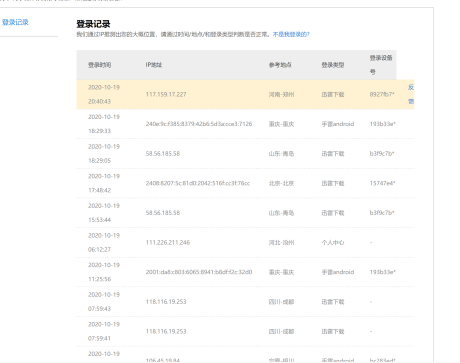Click the 河南-郑州 location in the highlighted row
460x363 pixels.
point(281,95)
